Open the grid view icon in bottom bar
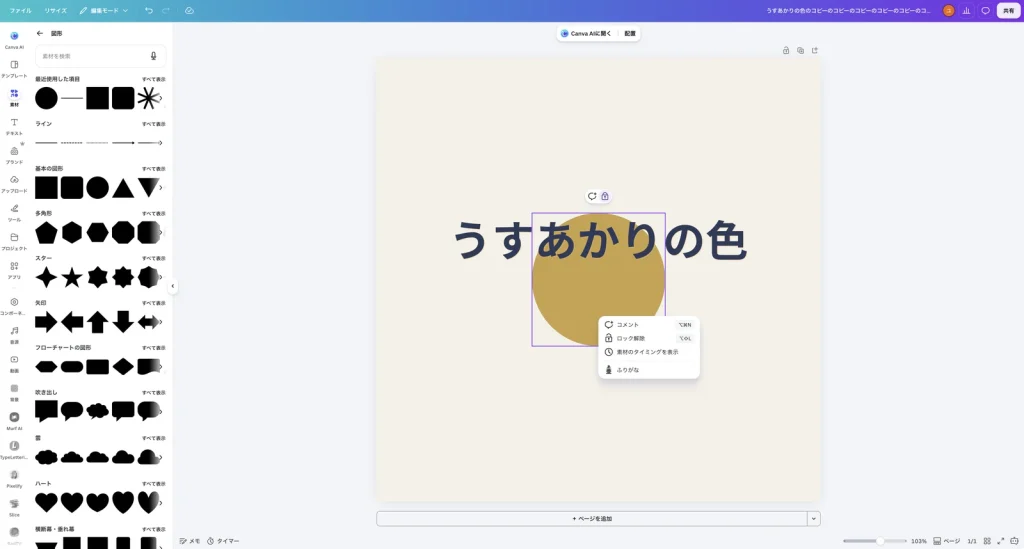Screen dimensions: 1024x549 point(987,541)
